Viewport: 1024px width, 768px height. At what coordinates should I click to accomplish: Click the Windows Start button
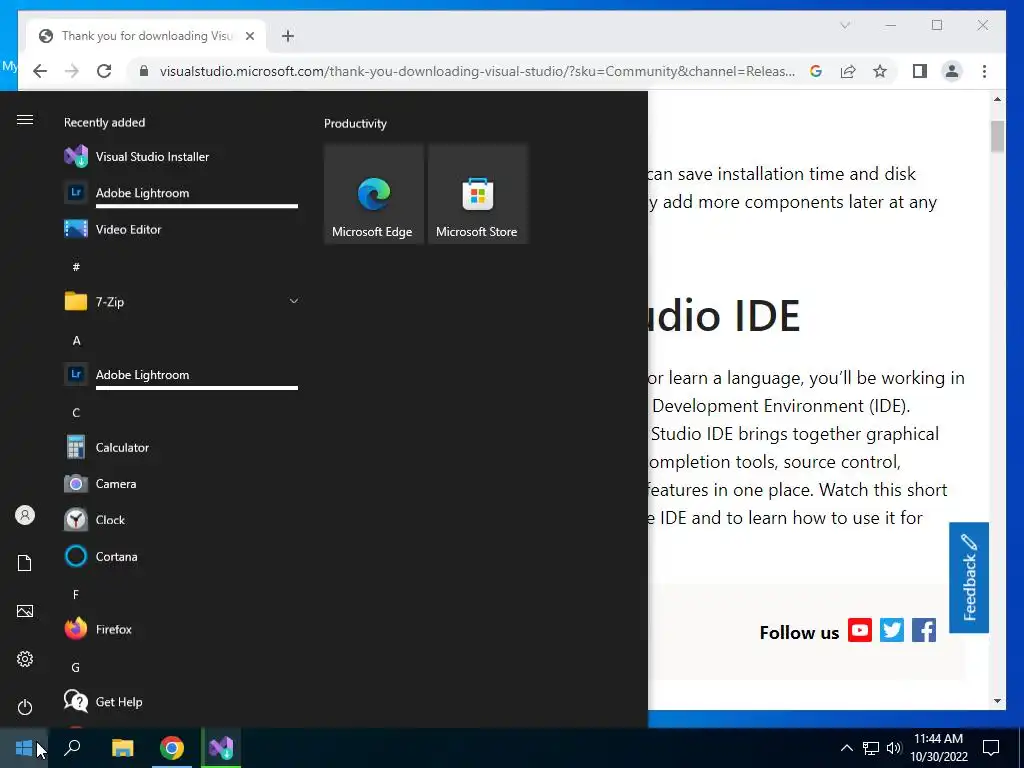24,748
